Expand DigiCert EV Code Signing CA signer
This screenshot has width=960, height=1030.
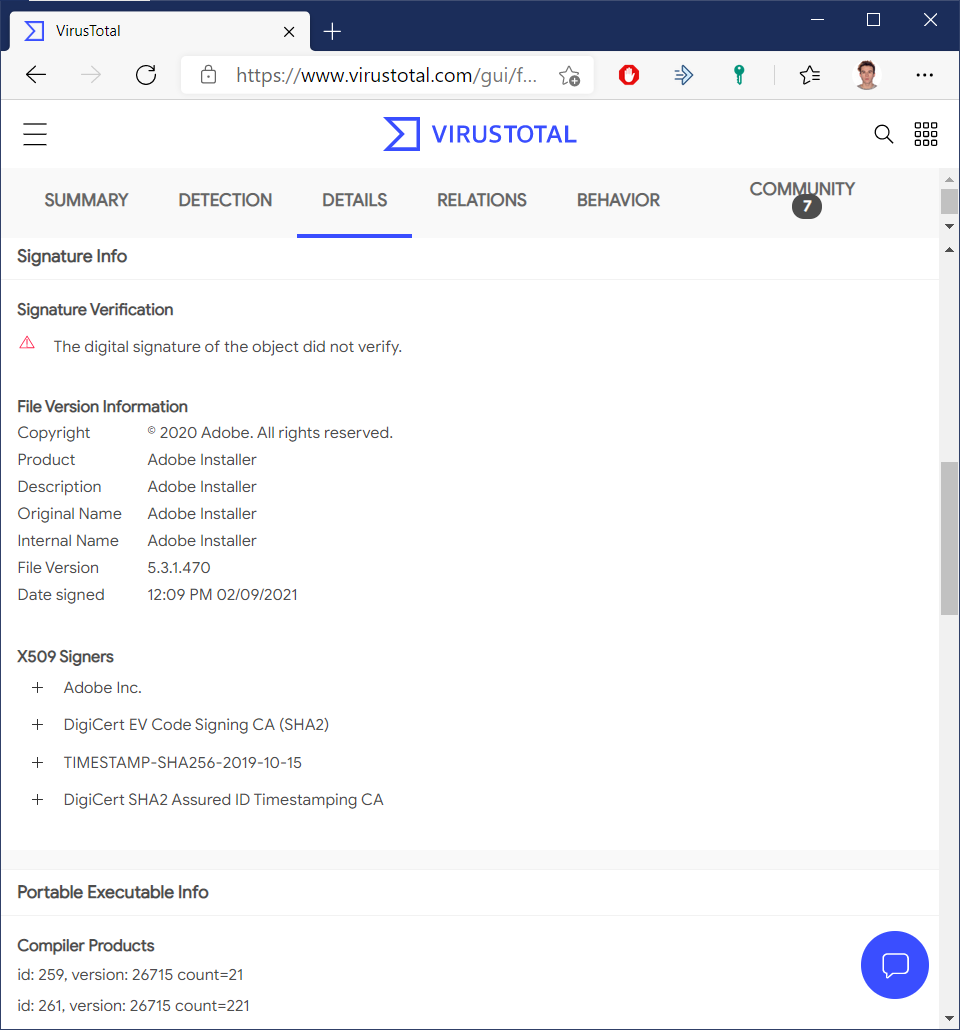pyautogui.click(x=38, y=725)
